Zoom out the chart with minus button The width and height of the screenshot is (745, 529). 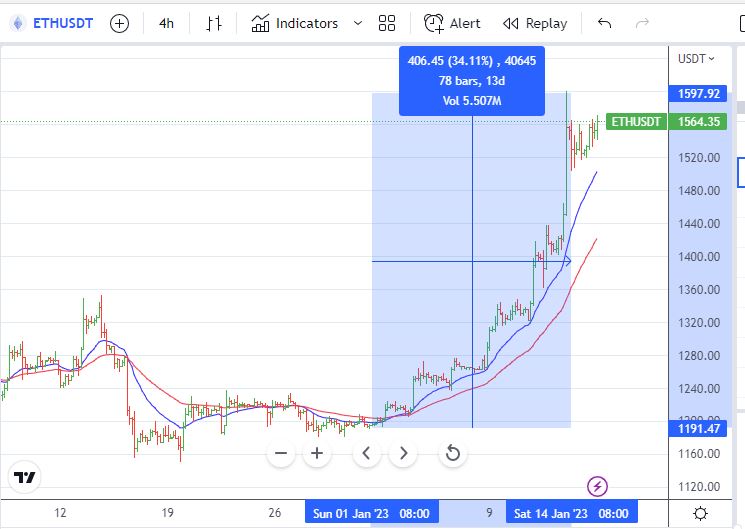coord(281,453)
